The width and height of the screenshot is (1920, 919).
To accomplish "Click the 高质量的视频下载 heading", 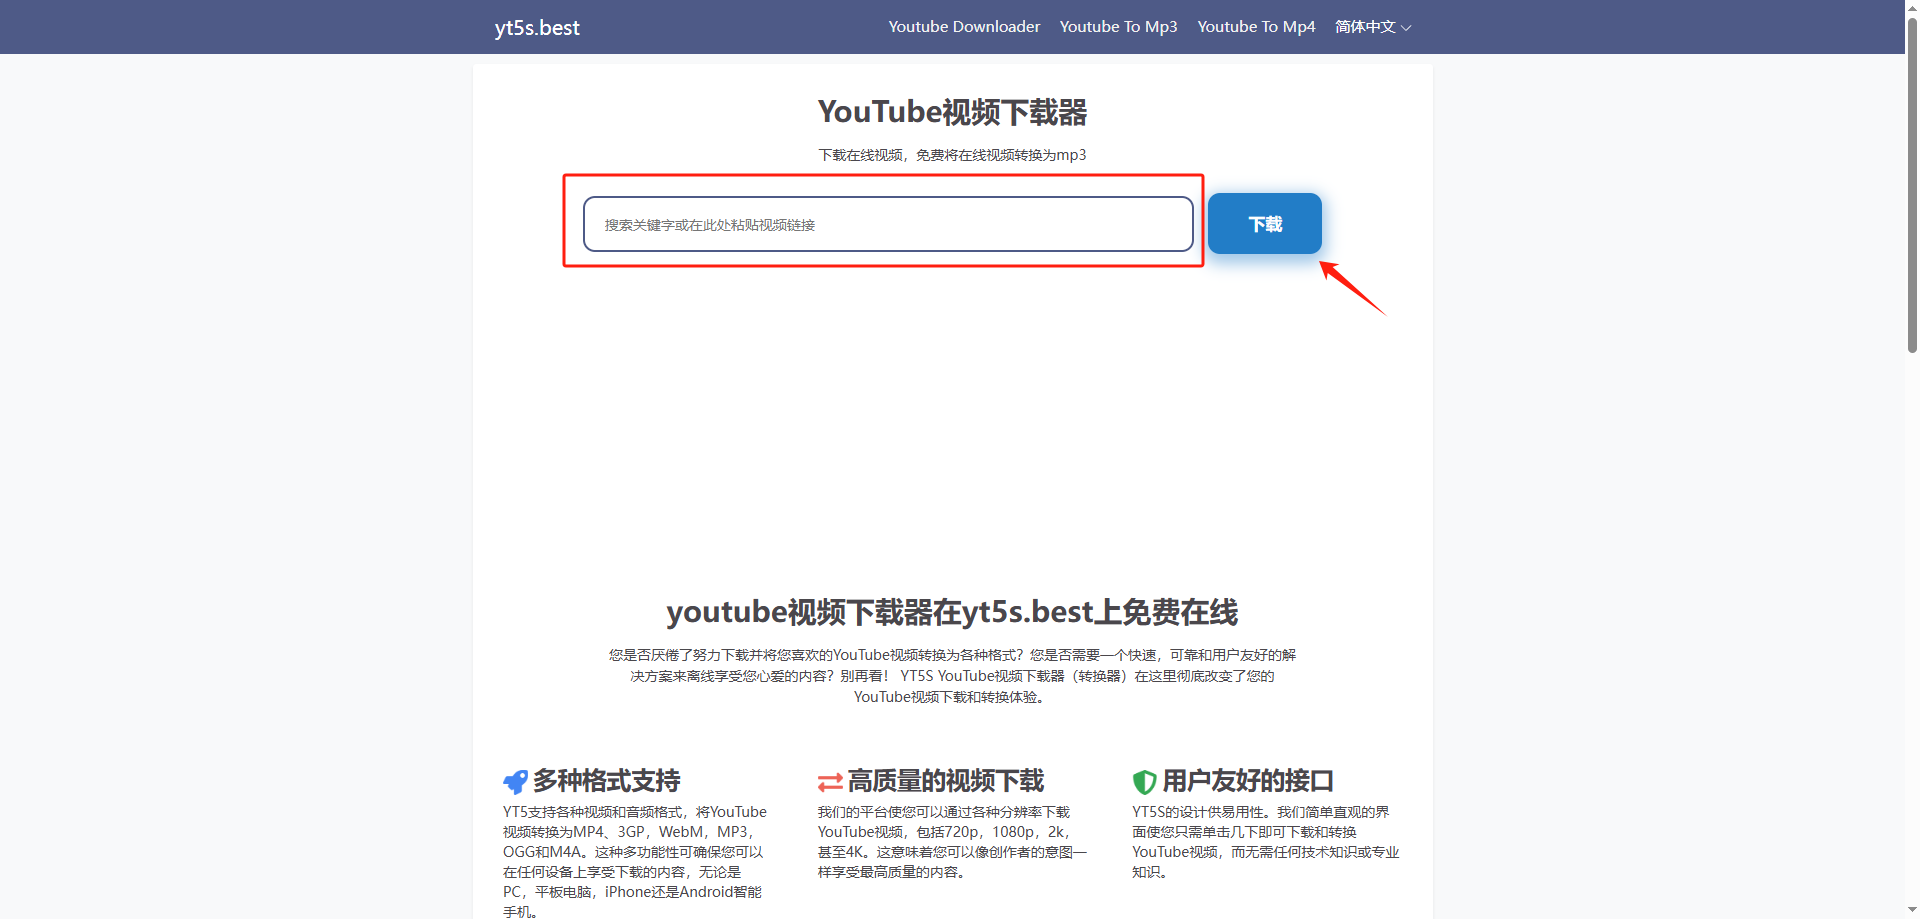I will [x=946, y=781].
